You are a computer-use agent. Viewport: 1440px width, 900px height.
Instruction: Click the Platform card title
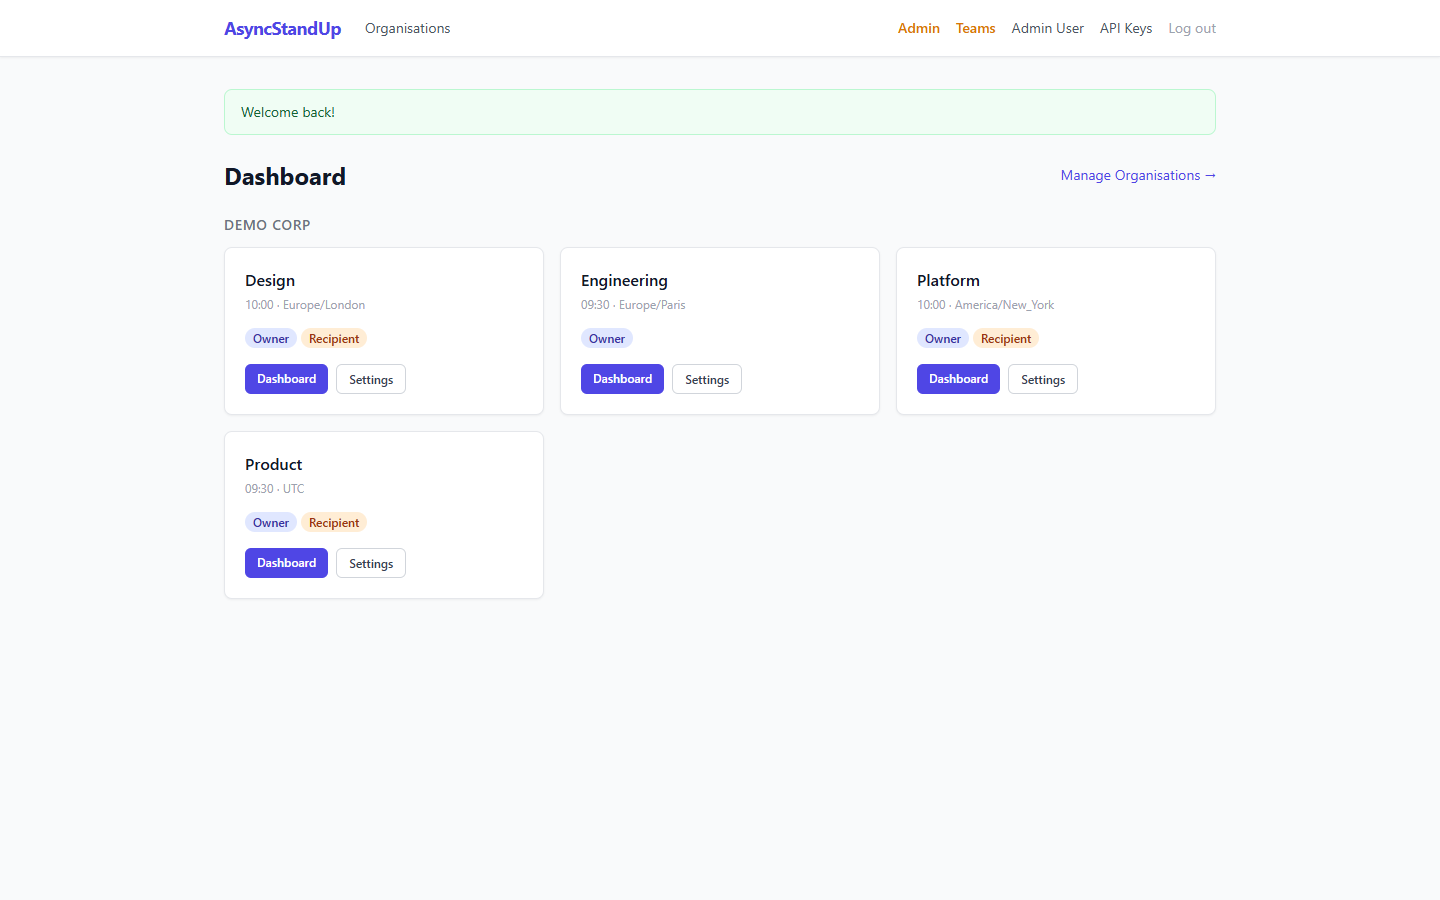coord(948,281)
